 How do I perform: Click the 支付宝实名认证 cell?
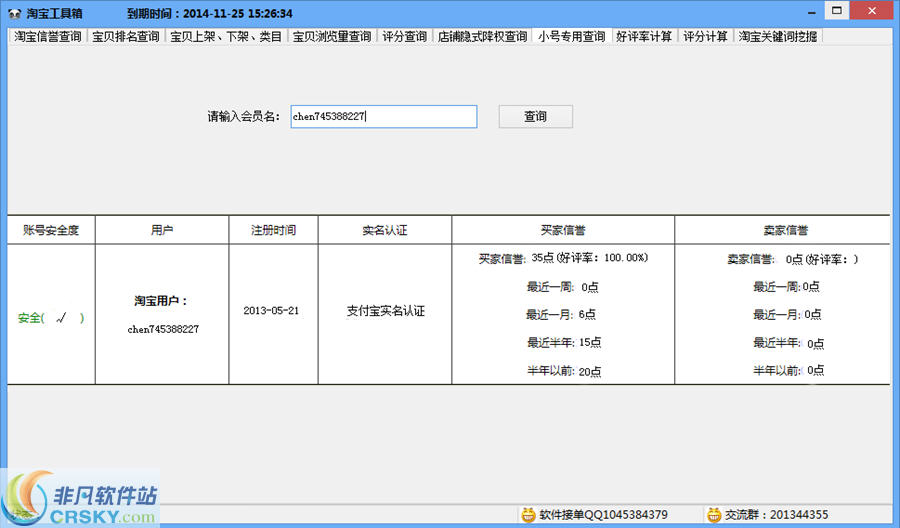[x=385, y=310]
